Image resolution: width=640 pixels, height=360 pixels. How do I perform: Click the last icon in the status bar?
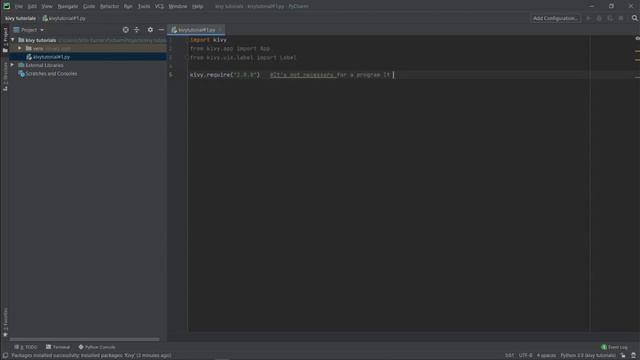click(x=633, y=356)
